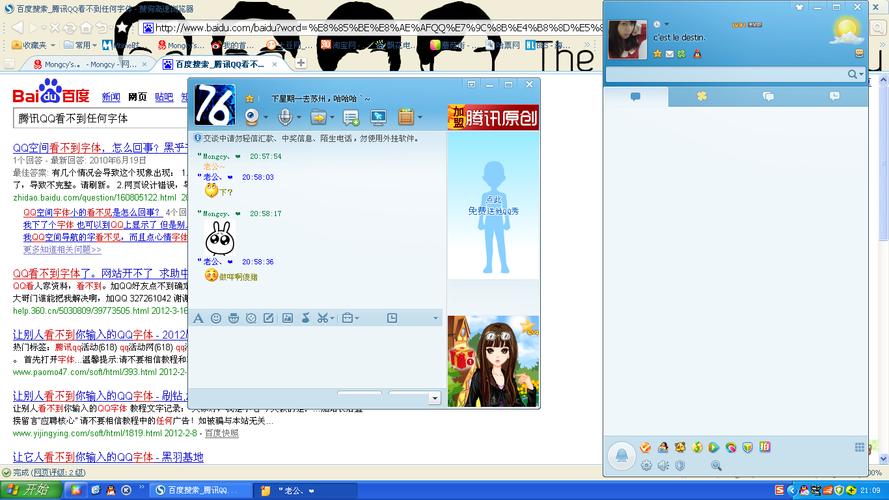Start a video call from the webcam icon in QQ chat
Image resolution: width=889 pixels, height=500 pixels.
click(252, 117)
